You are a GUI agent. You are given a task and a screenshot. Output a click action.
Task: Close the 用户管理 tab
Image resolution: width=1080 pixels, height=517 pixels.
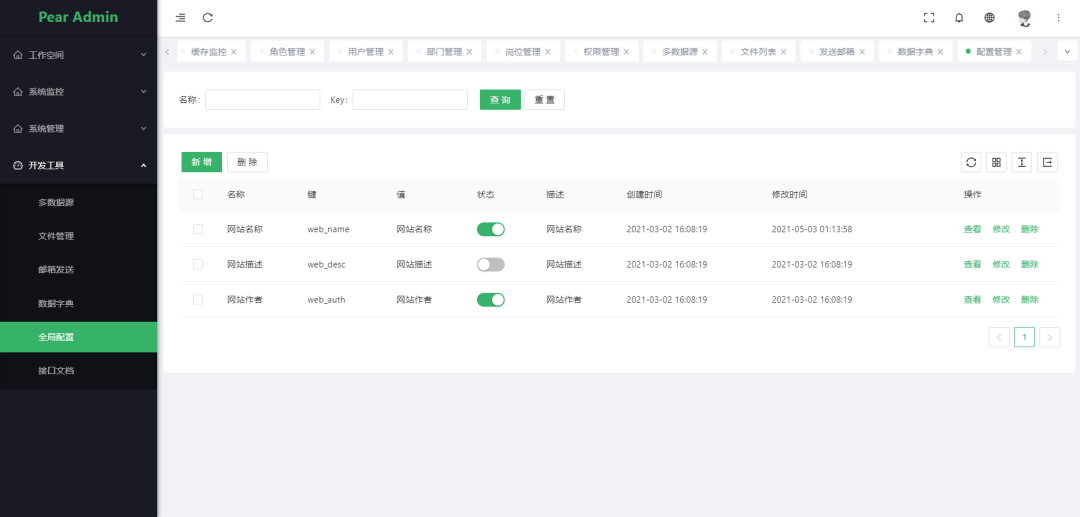(391, 52)
